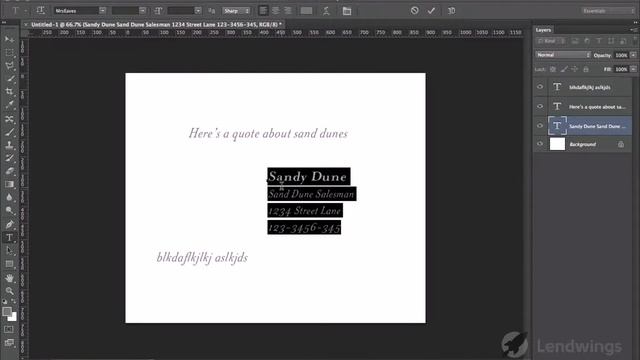Open the Layers panel menu
Viewport: 640px width, 360px height.
633,30
